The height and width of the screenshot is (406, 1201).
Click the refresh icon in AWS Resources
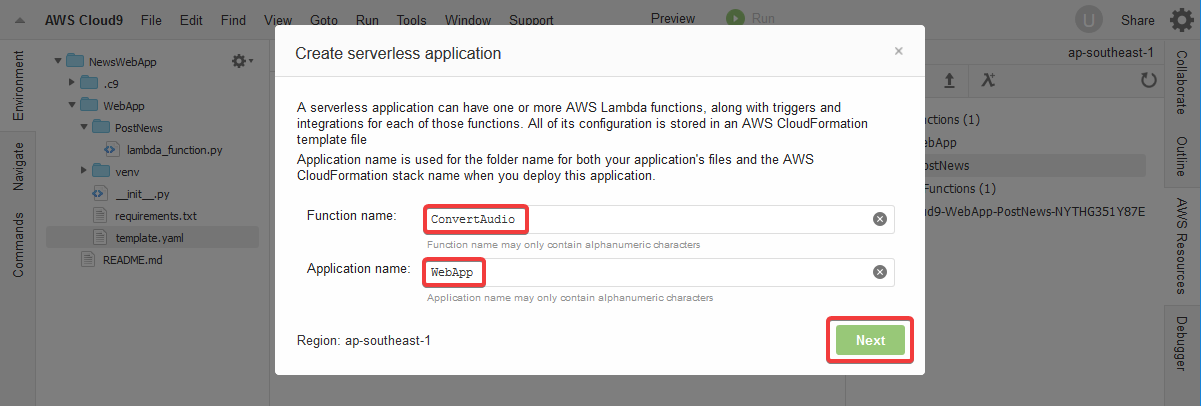(x=1148, y=81)
